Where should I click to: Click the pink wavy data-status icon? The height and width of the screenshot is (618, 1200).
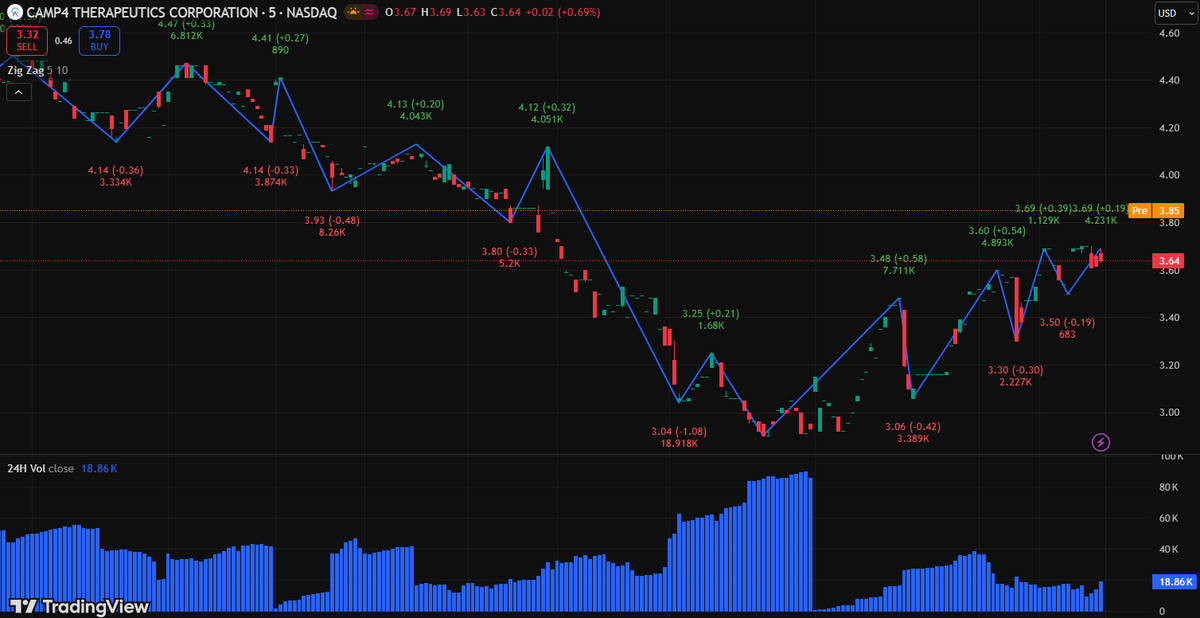pos(371,12)
